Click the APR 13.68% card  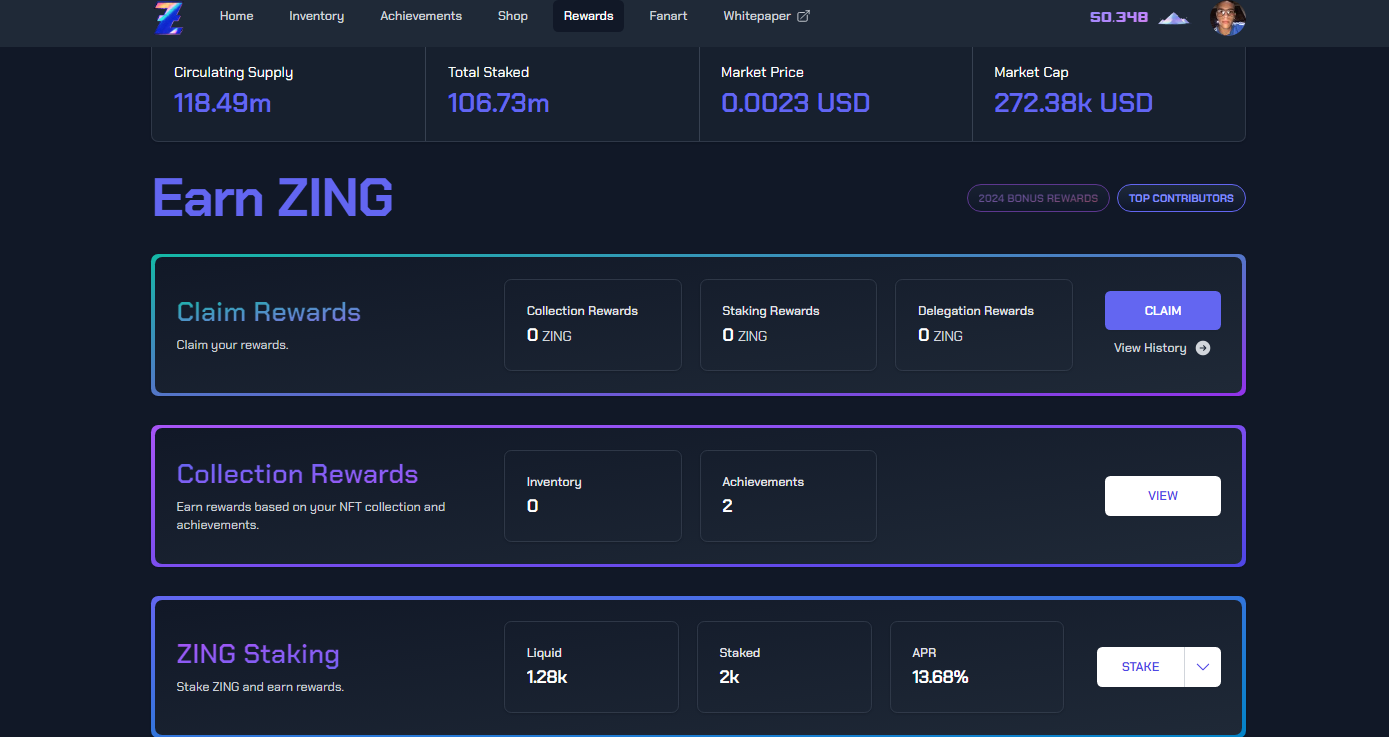tap(977, 667)
